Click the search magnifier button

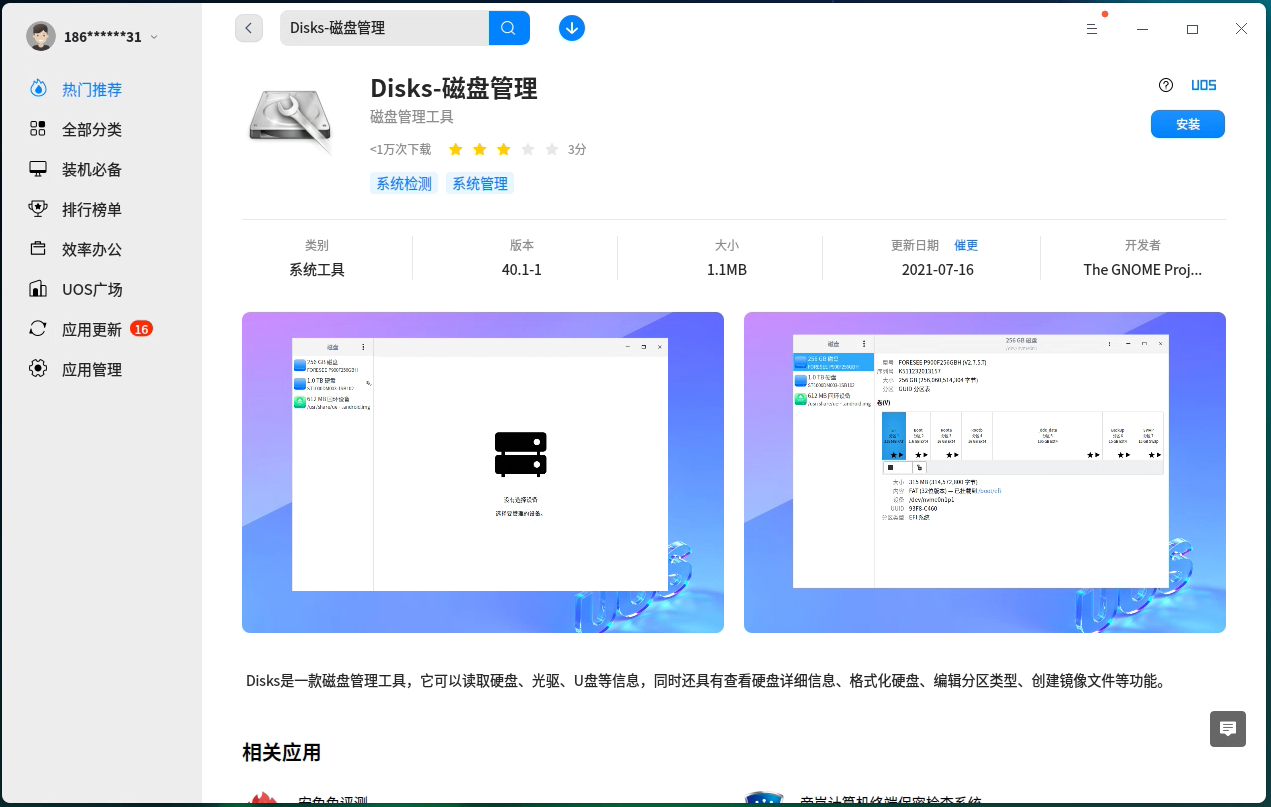coord(509,28)
